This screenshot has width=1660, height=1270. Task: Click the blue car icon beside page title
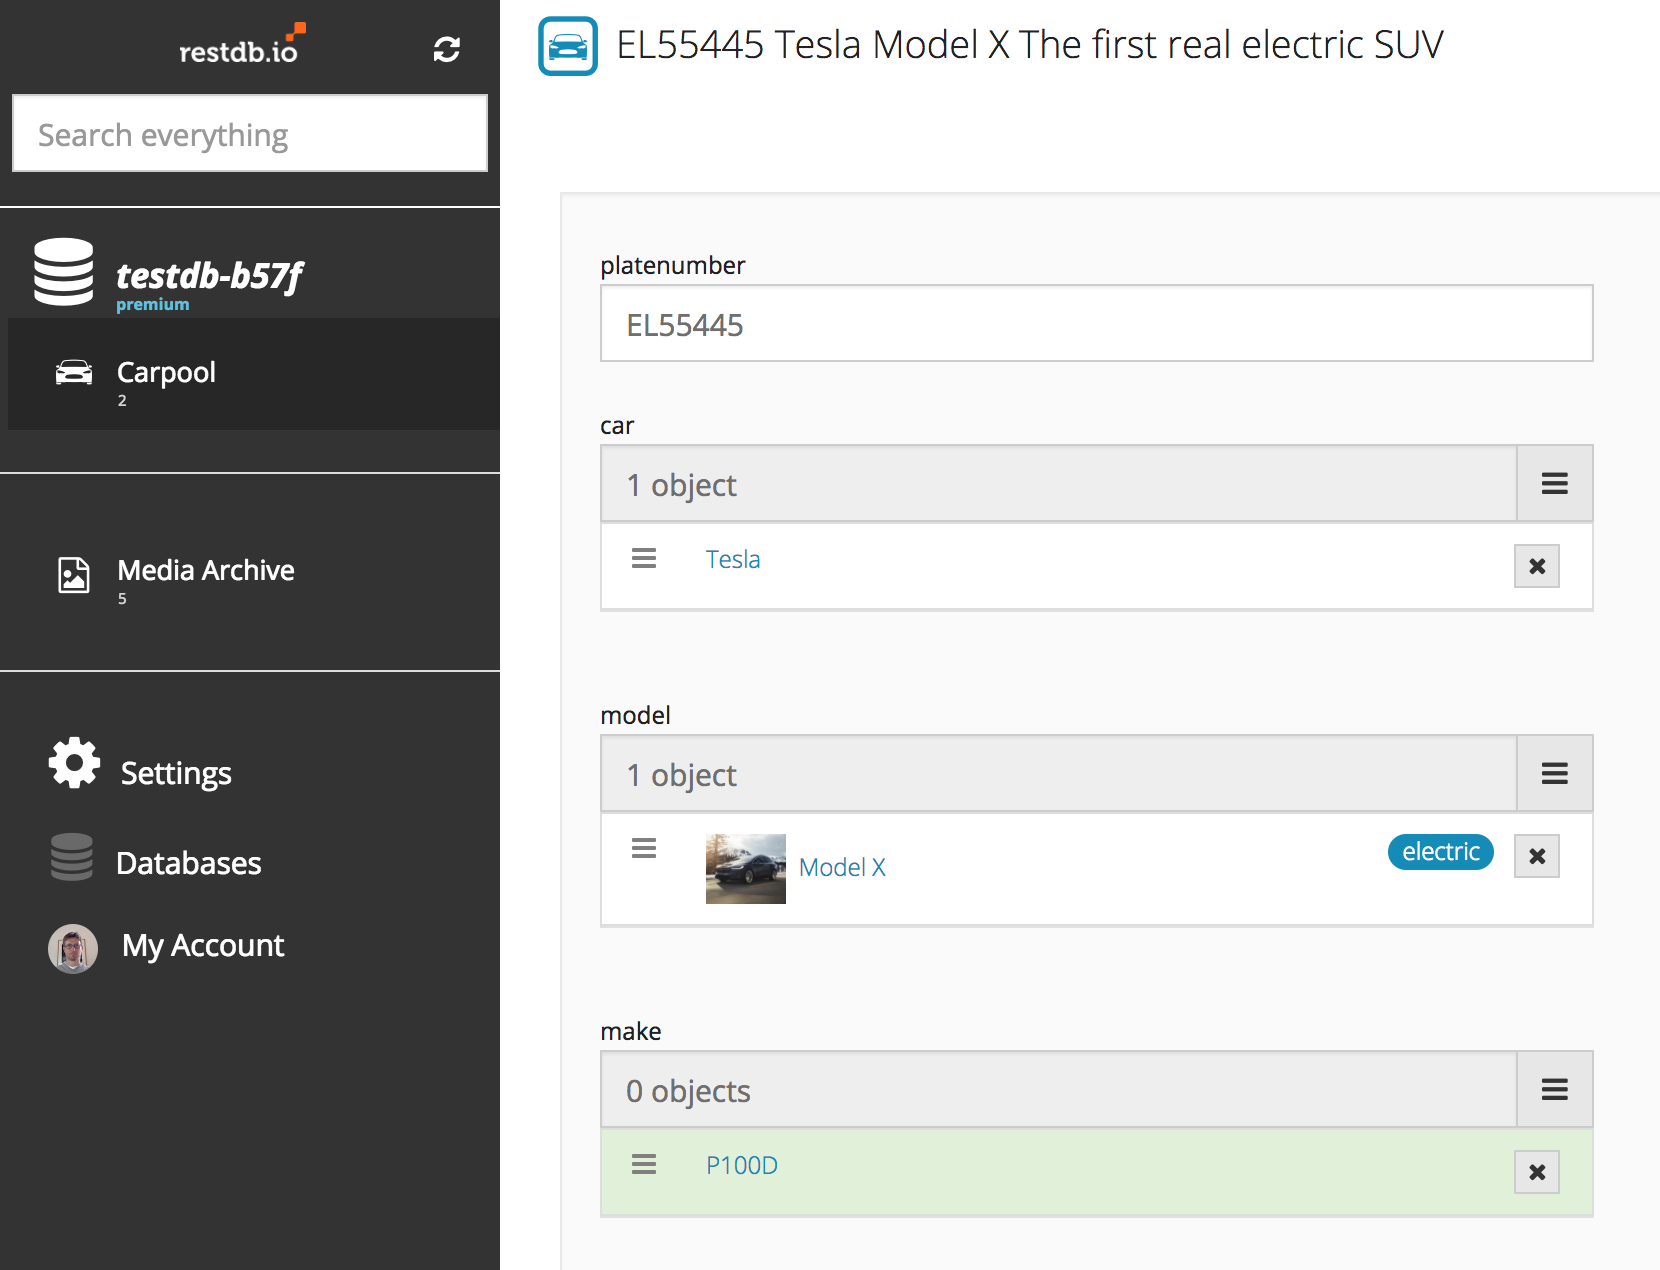[568, 46]
